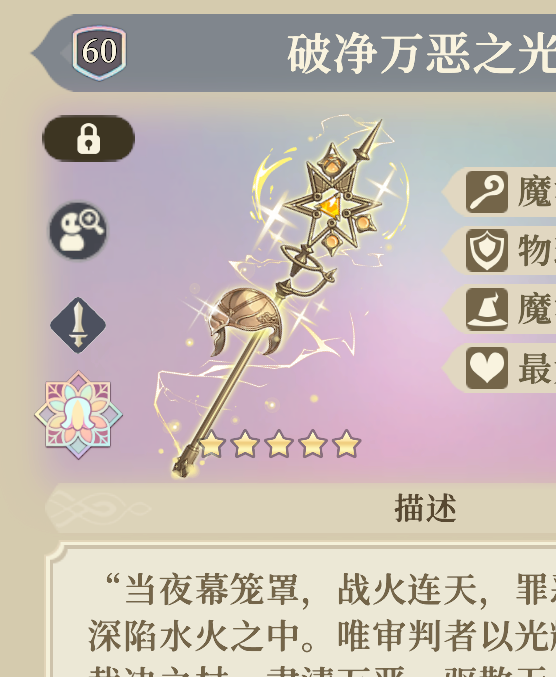Click the decorative swirl left of 描述
Image resolution: width=556 pixels, height=677 pixels.
tap(98, 509)
